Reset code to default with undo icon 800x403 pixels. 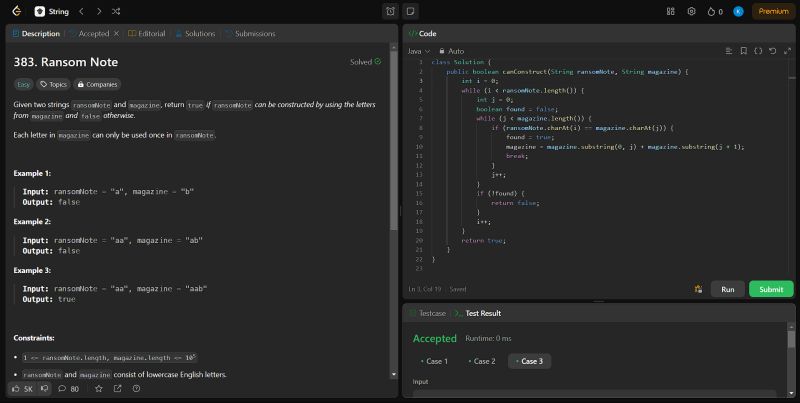[x=773, y=50]
